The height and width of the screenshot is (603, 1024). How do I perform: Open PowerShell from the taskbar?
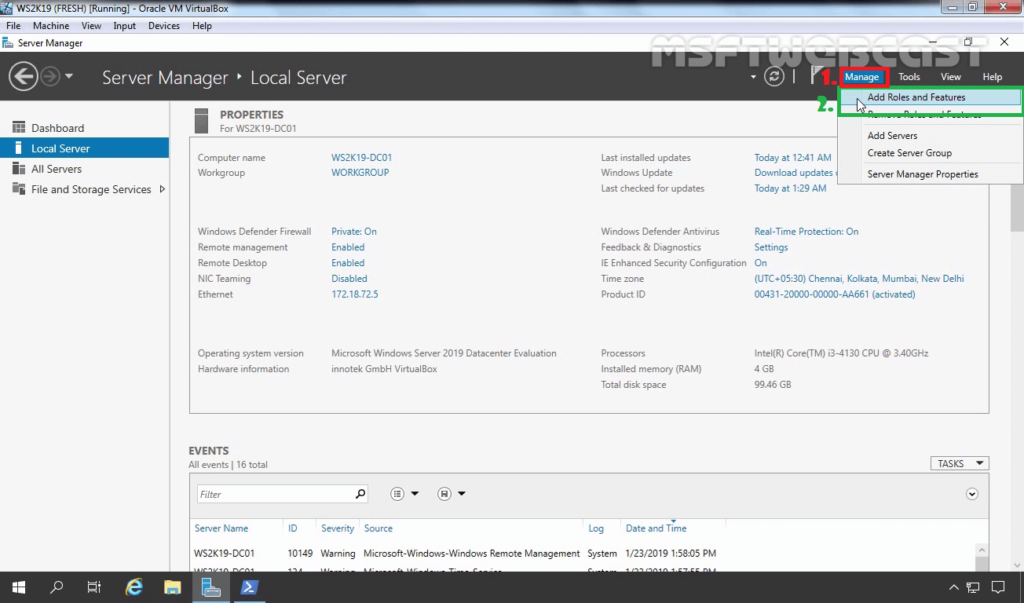tap(249, 587)
